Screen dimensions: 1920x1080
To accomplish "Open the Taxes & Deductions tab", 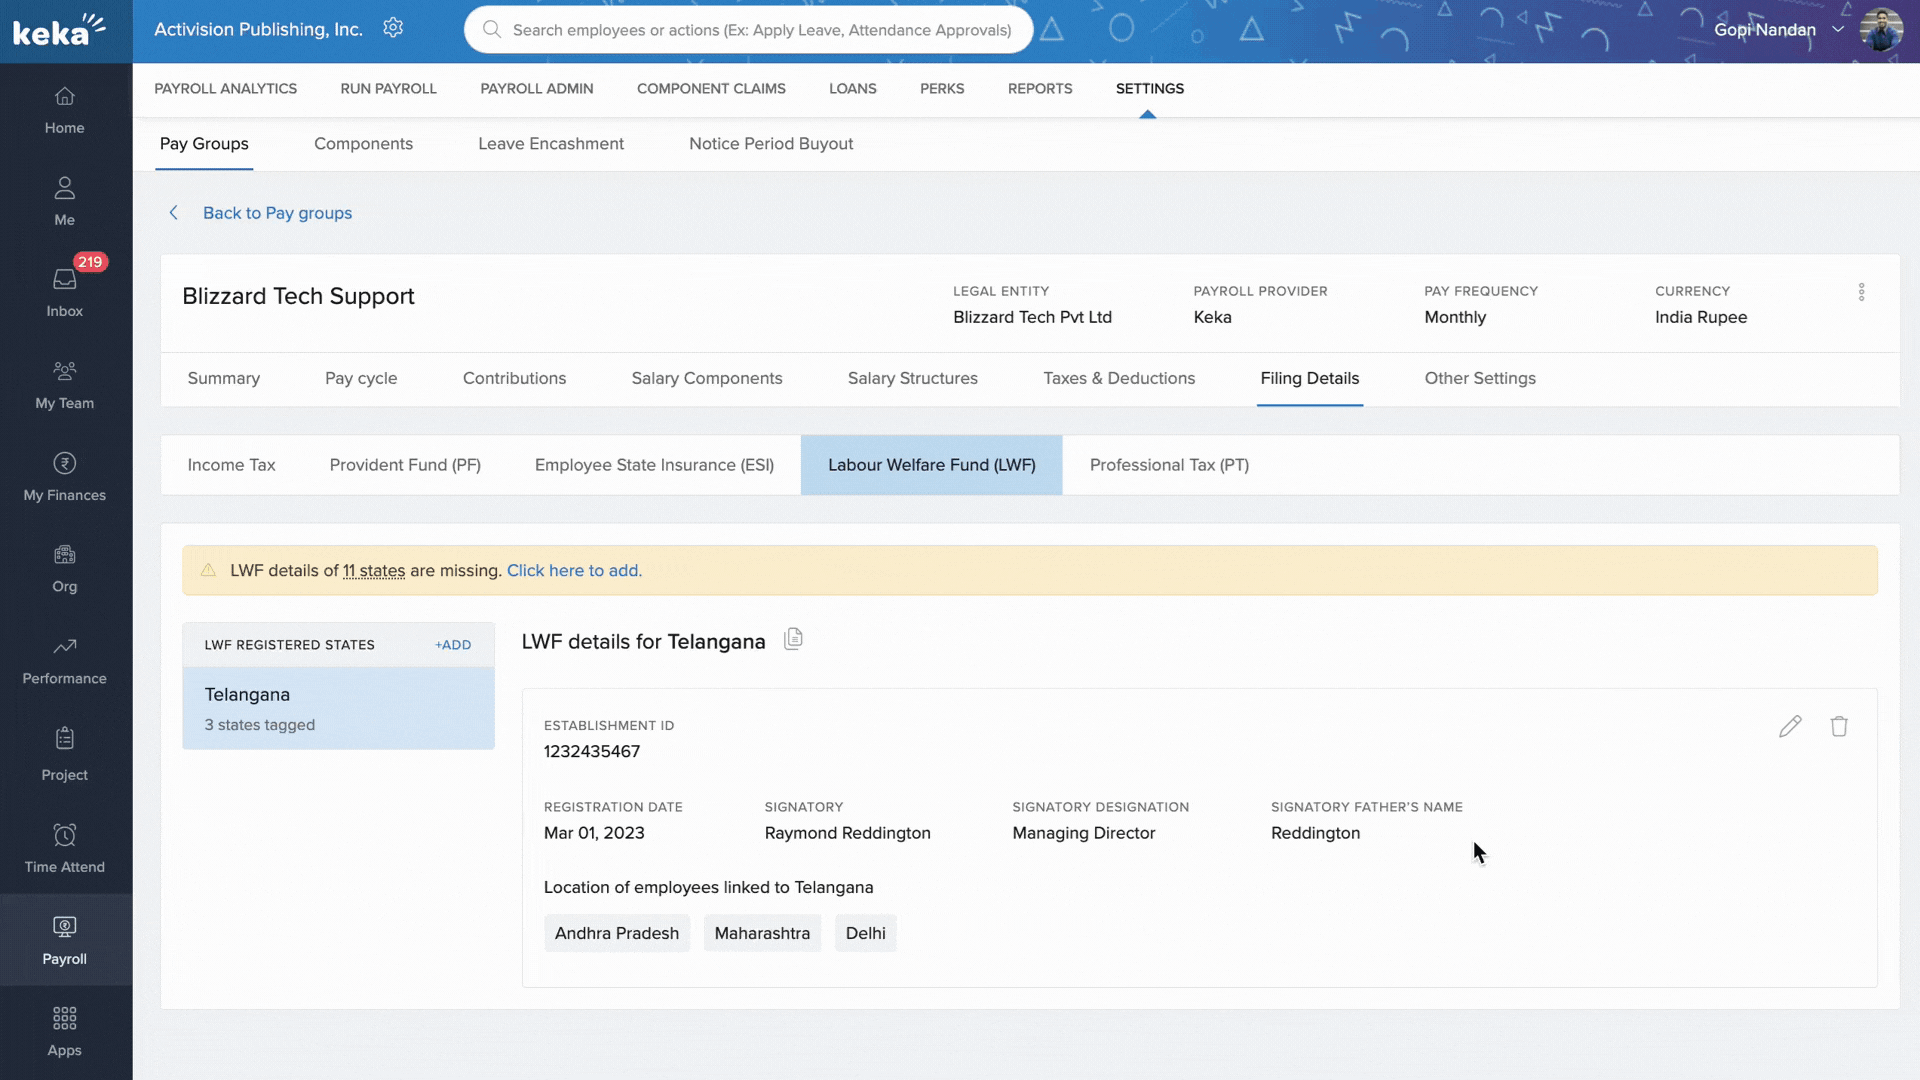I will coord(1119,378).
